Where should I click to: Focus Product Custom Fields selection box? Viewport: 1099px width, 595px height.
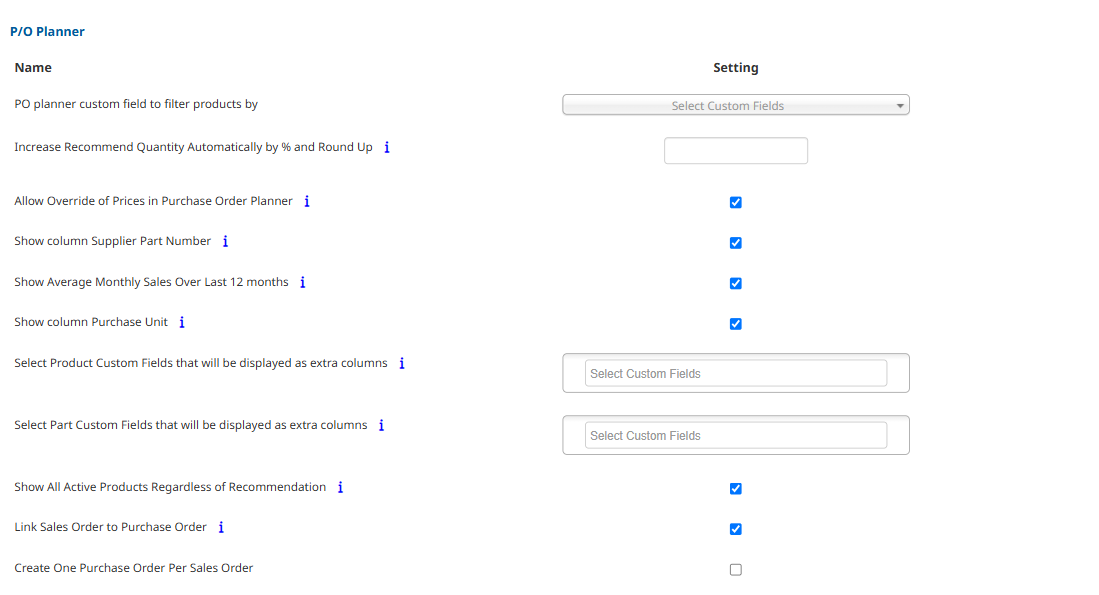click(x=735, y=374)
